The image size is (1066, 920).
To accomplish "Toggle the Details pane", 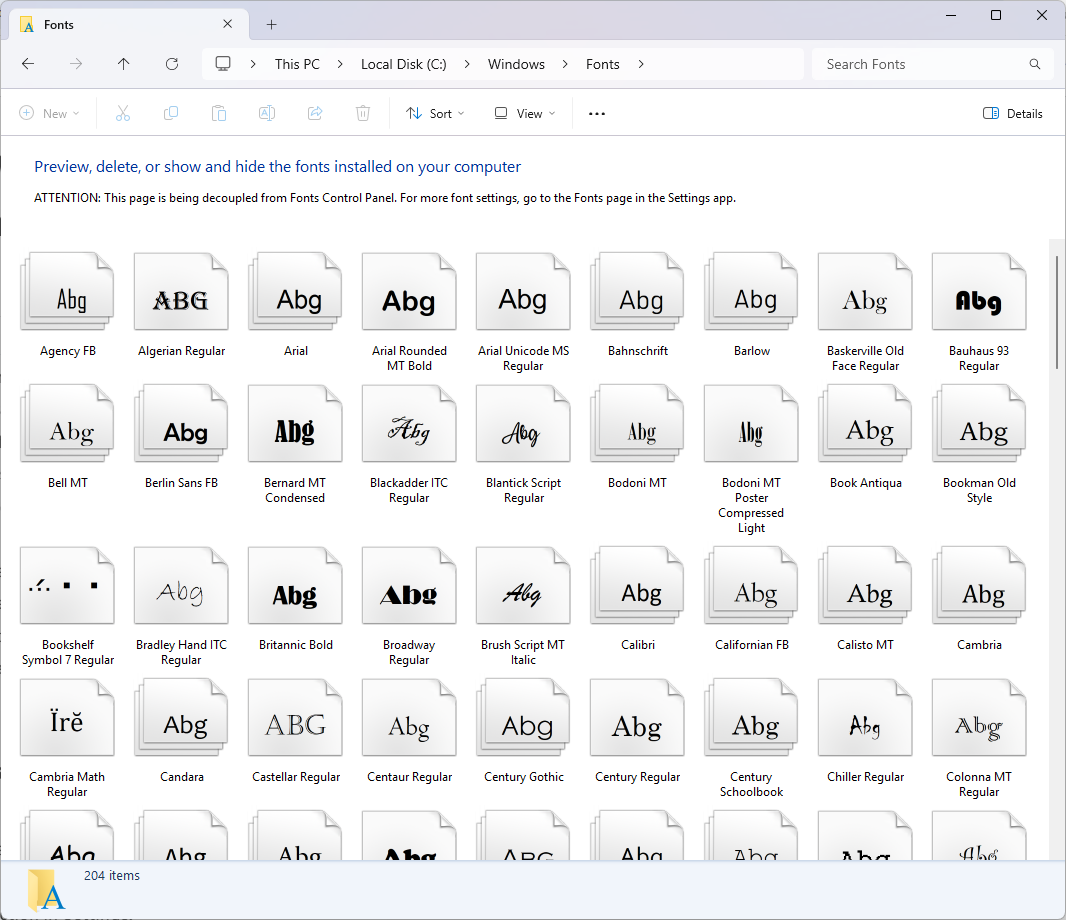I will tap(1012, 114).
